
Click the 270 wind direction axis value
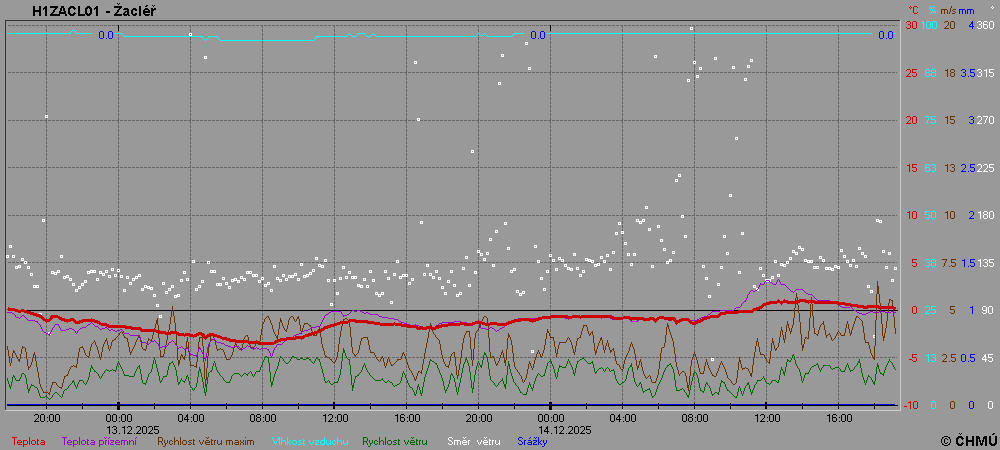click(985, 120)
